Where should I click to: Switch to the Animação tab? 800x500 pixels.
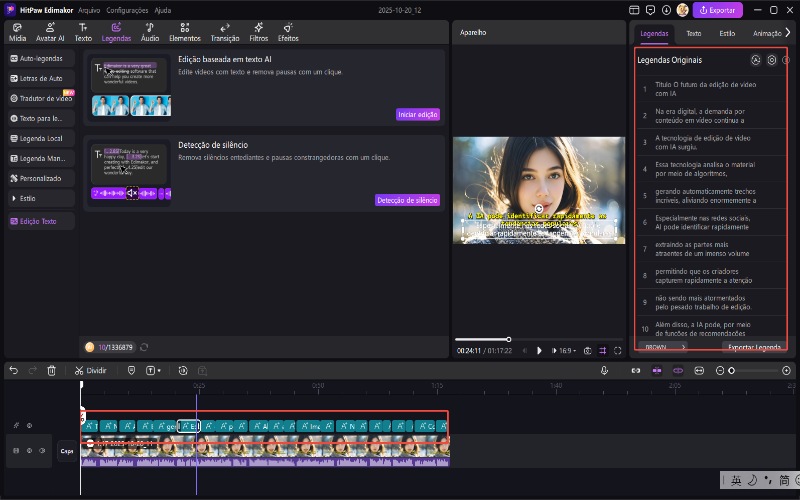pos(766,33)
